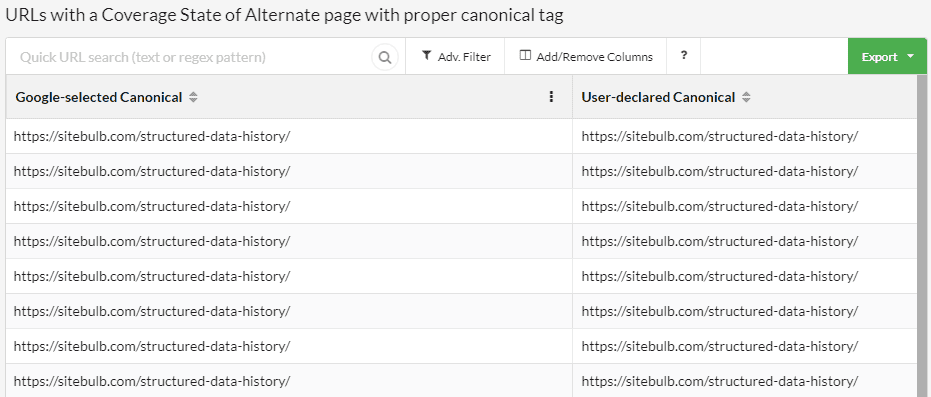Sort by Google-selected Canonical arrows
The image size is (931, 397).
(193, 97)
